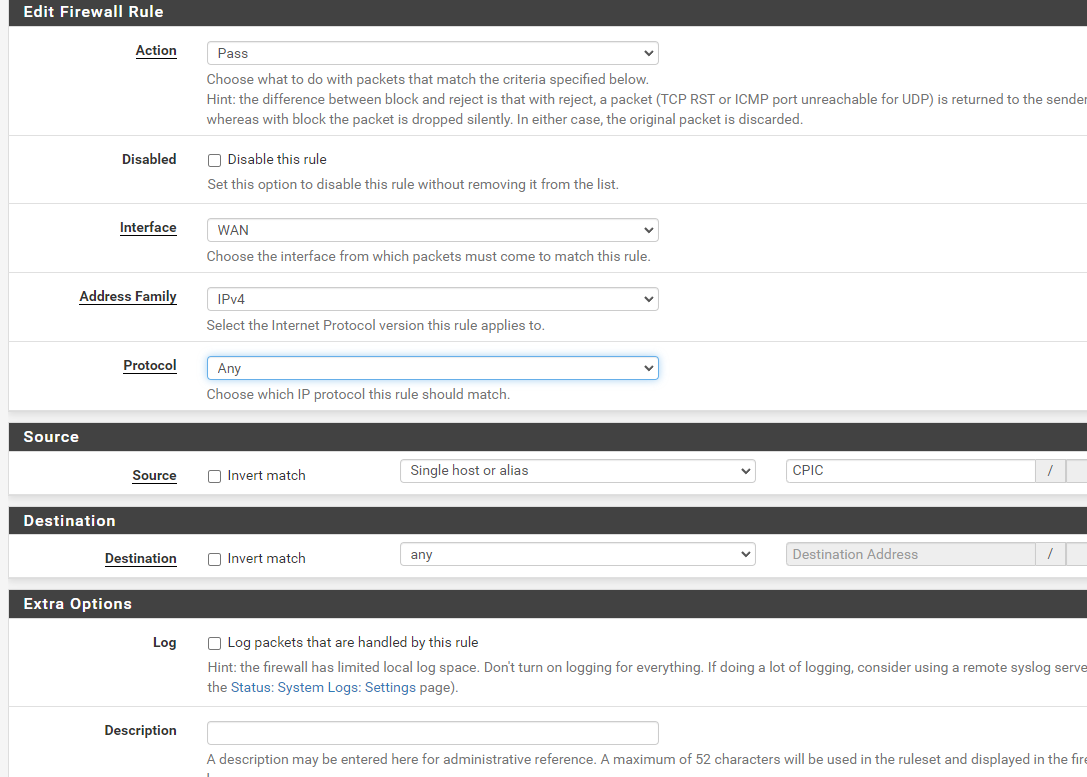The height and width of the screenshot is (777, 1087).
Task: Open the Source type dropdown
Action: click(x=577, y=471)
